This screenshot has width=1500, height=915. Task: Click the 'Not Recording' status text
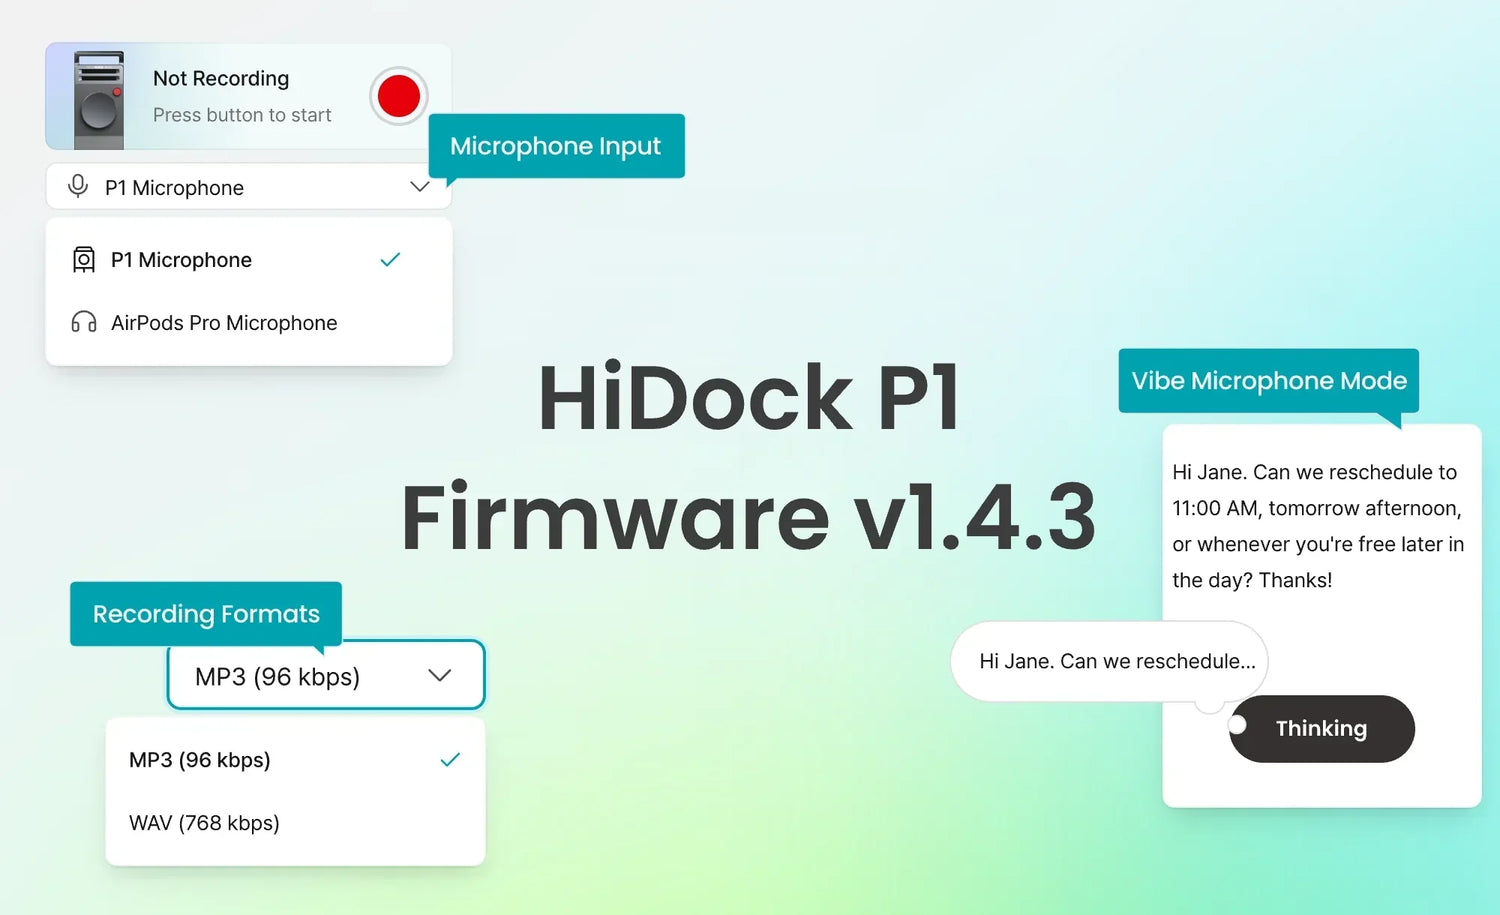pyautogui.click(x=221, y=78)
